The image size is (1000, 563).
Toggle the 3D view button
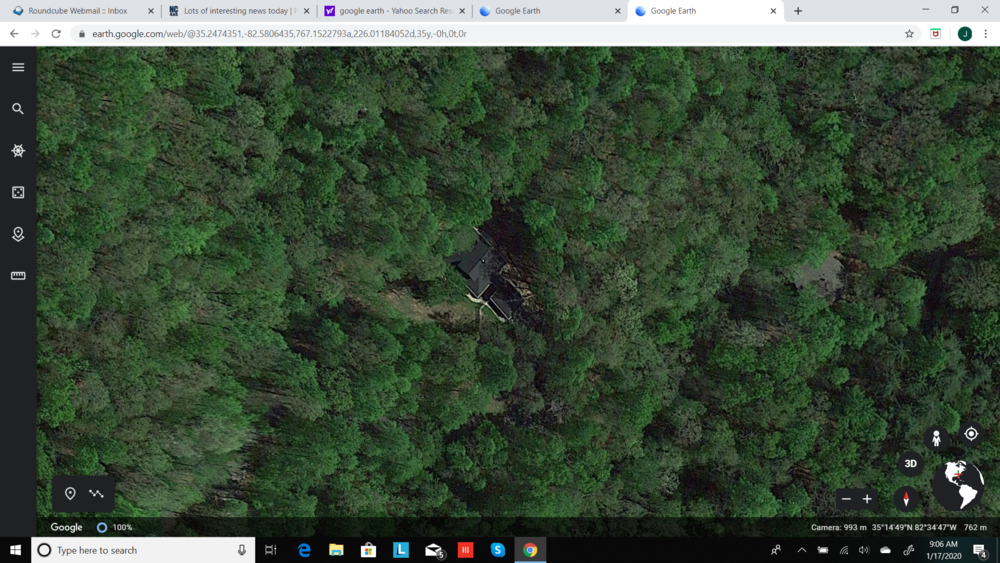click(x=910, y=463)
